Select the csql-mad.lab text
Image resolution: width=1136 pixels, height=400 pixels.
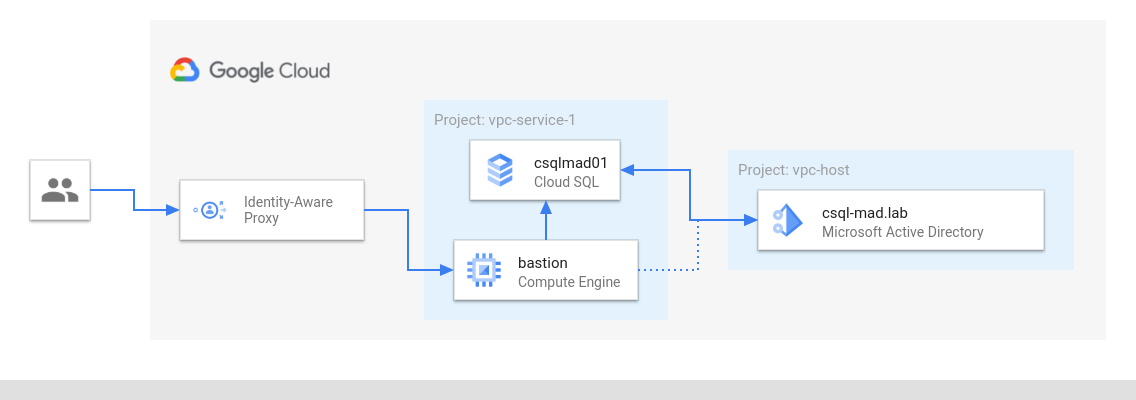pos(864,213)
